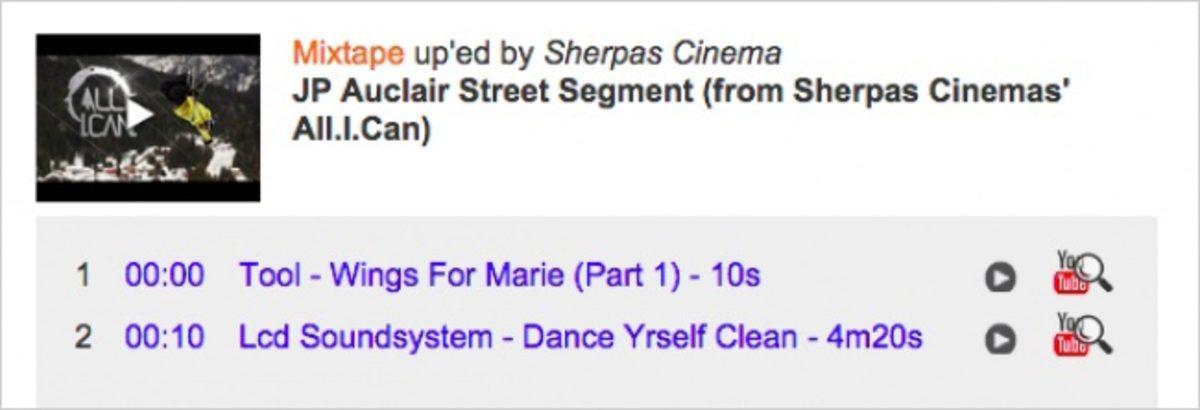Click track number 2 in the tracklist
This screenshot has width=1200, height=410.
83,337
